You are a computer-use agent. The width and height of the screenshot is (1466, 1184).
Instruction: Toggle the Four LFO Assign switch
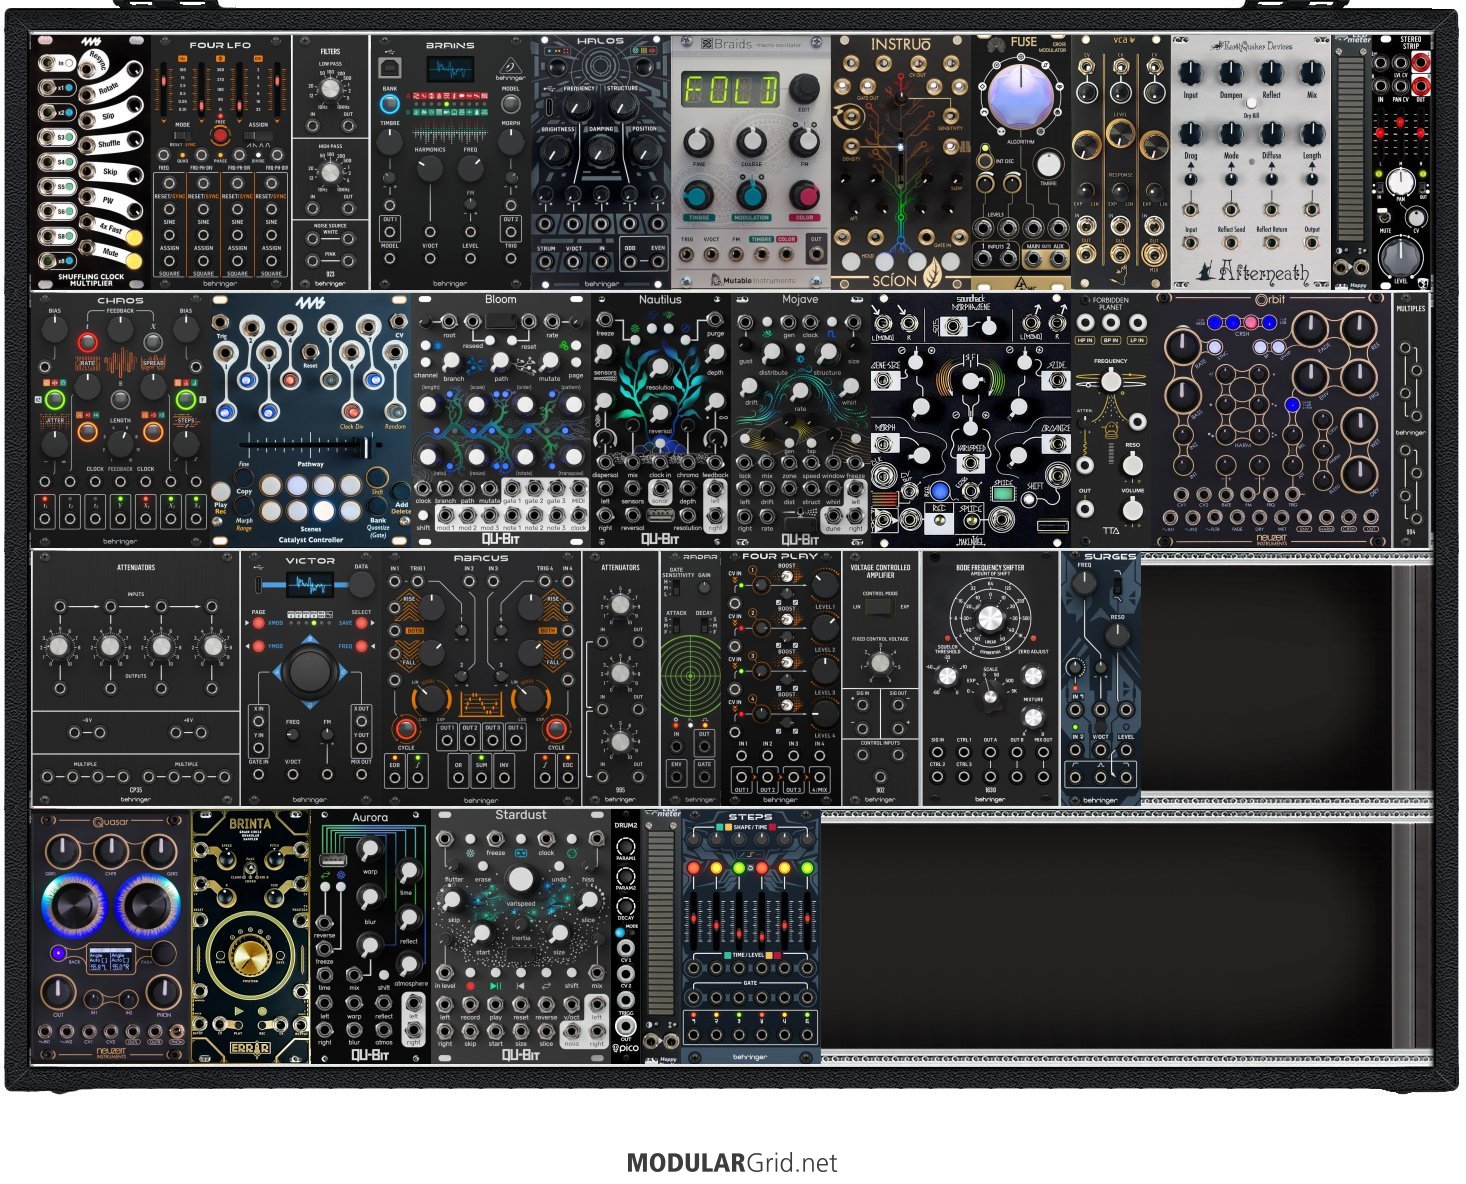point(258,138)
